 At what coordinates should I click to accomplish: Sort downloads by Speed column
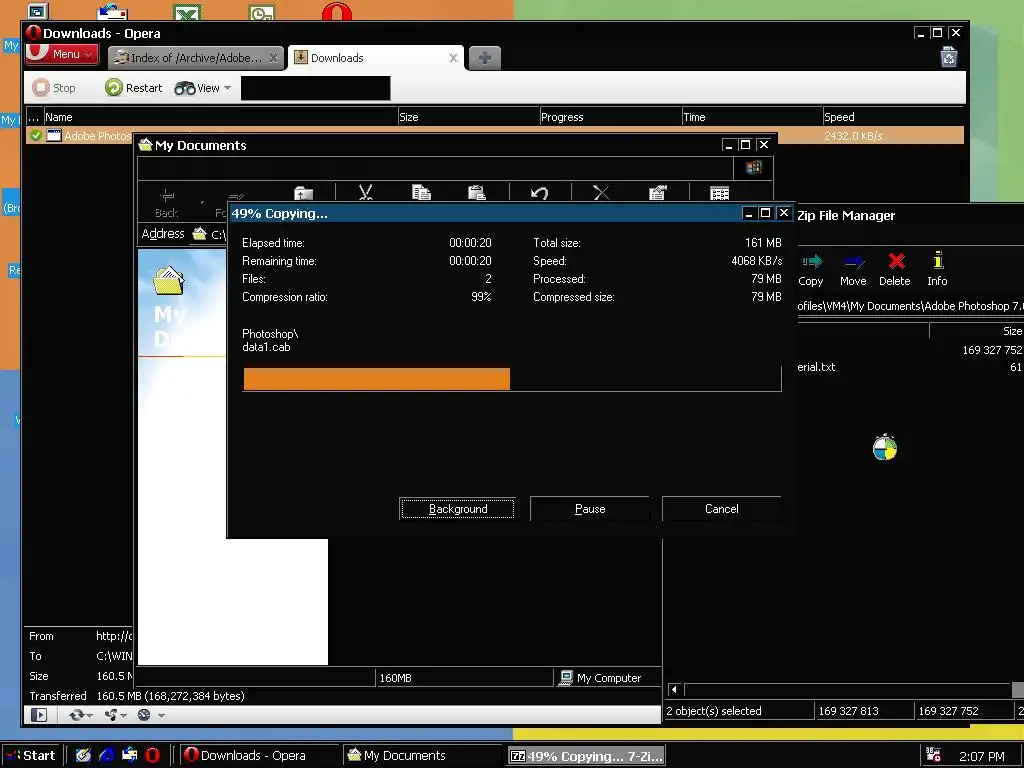(893, 117)
